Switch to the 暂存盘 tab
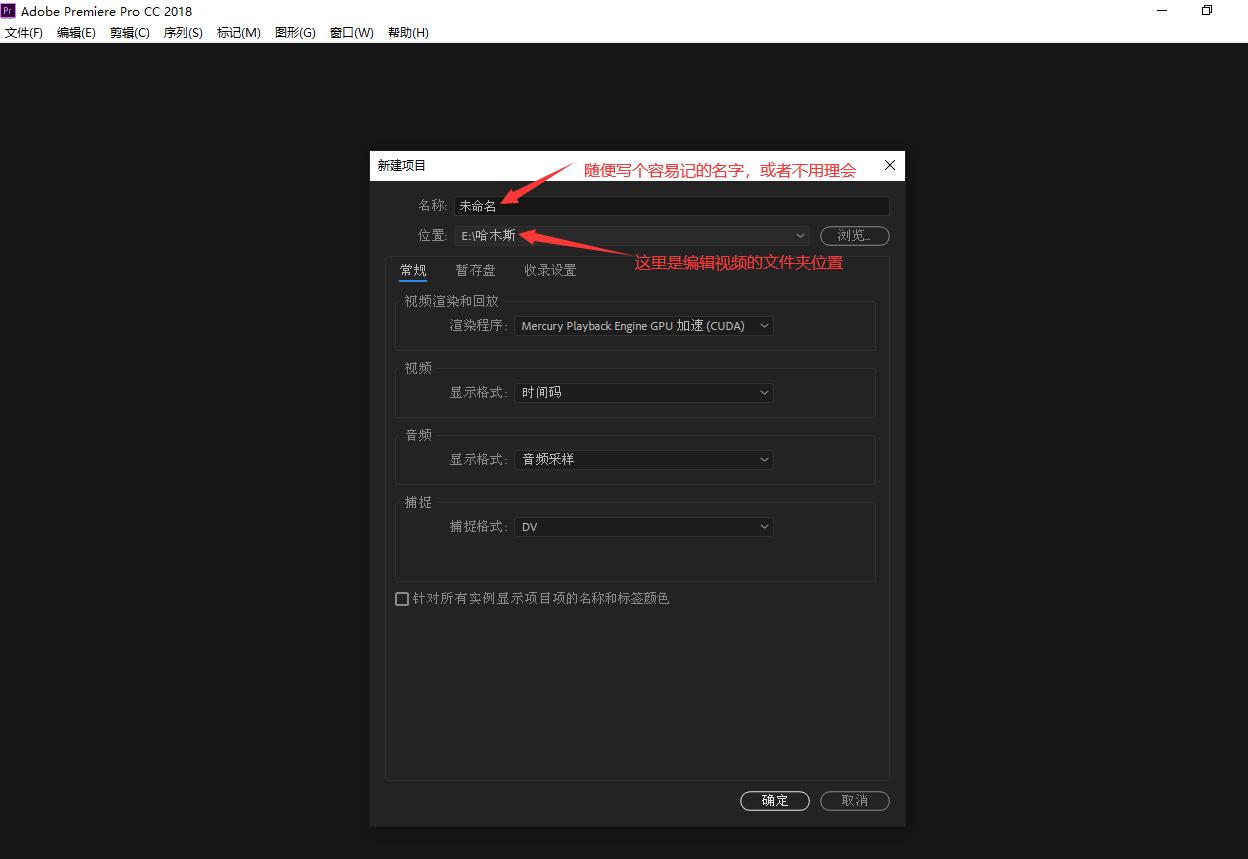Image resolution: width=1248 pixels, height=859 pixels. click(475, 269)
